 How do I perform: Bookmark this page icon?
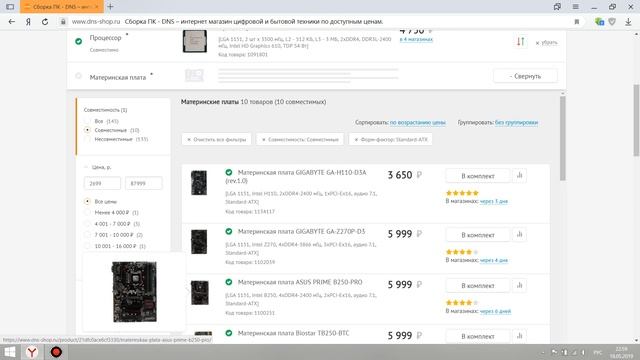point(577,22)
